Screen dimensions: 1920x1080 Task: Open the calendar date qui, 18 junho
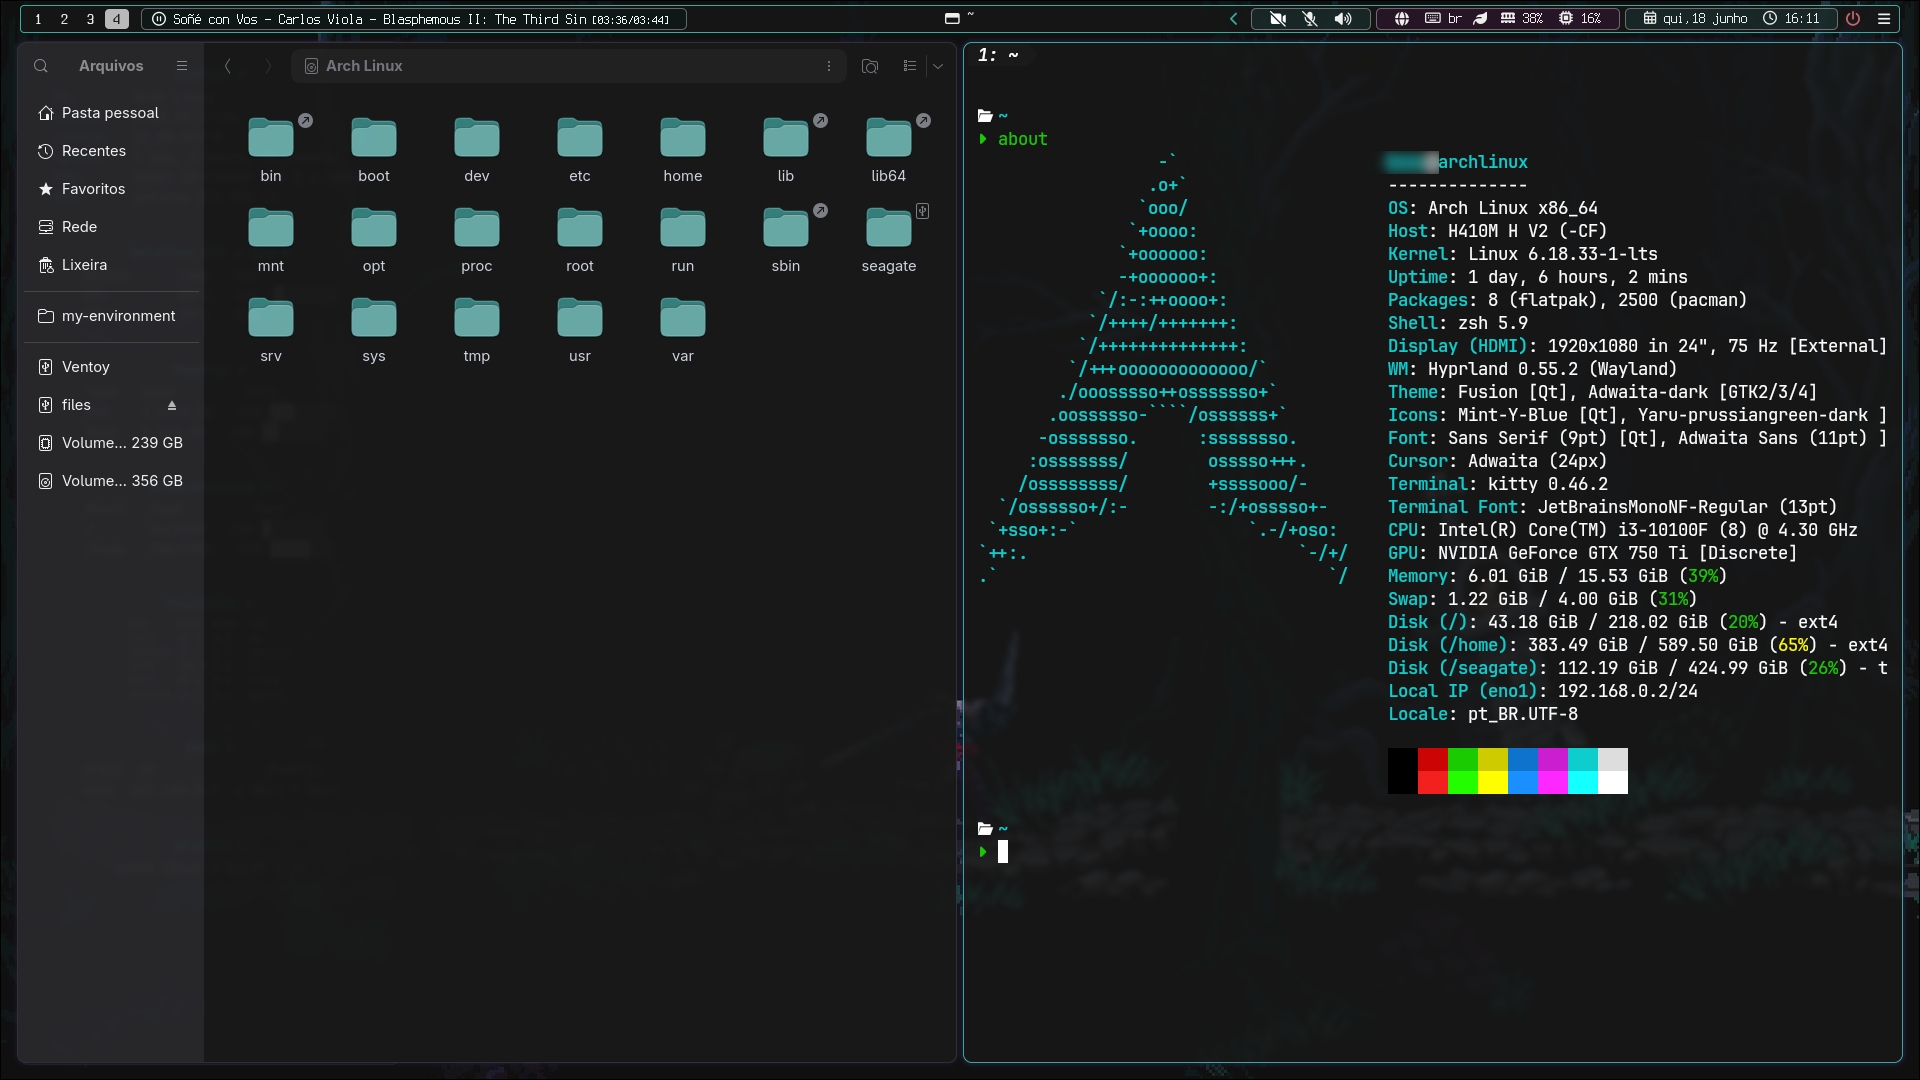coord(1695,19)
